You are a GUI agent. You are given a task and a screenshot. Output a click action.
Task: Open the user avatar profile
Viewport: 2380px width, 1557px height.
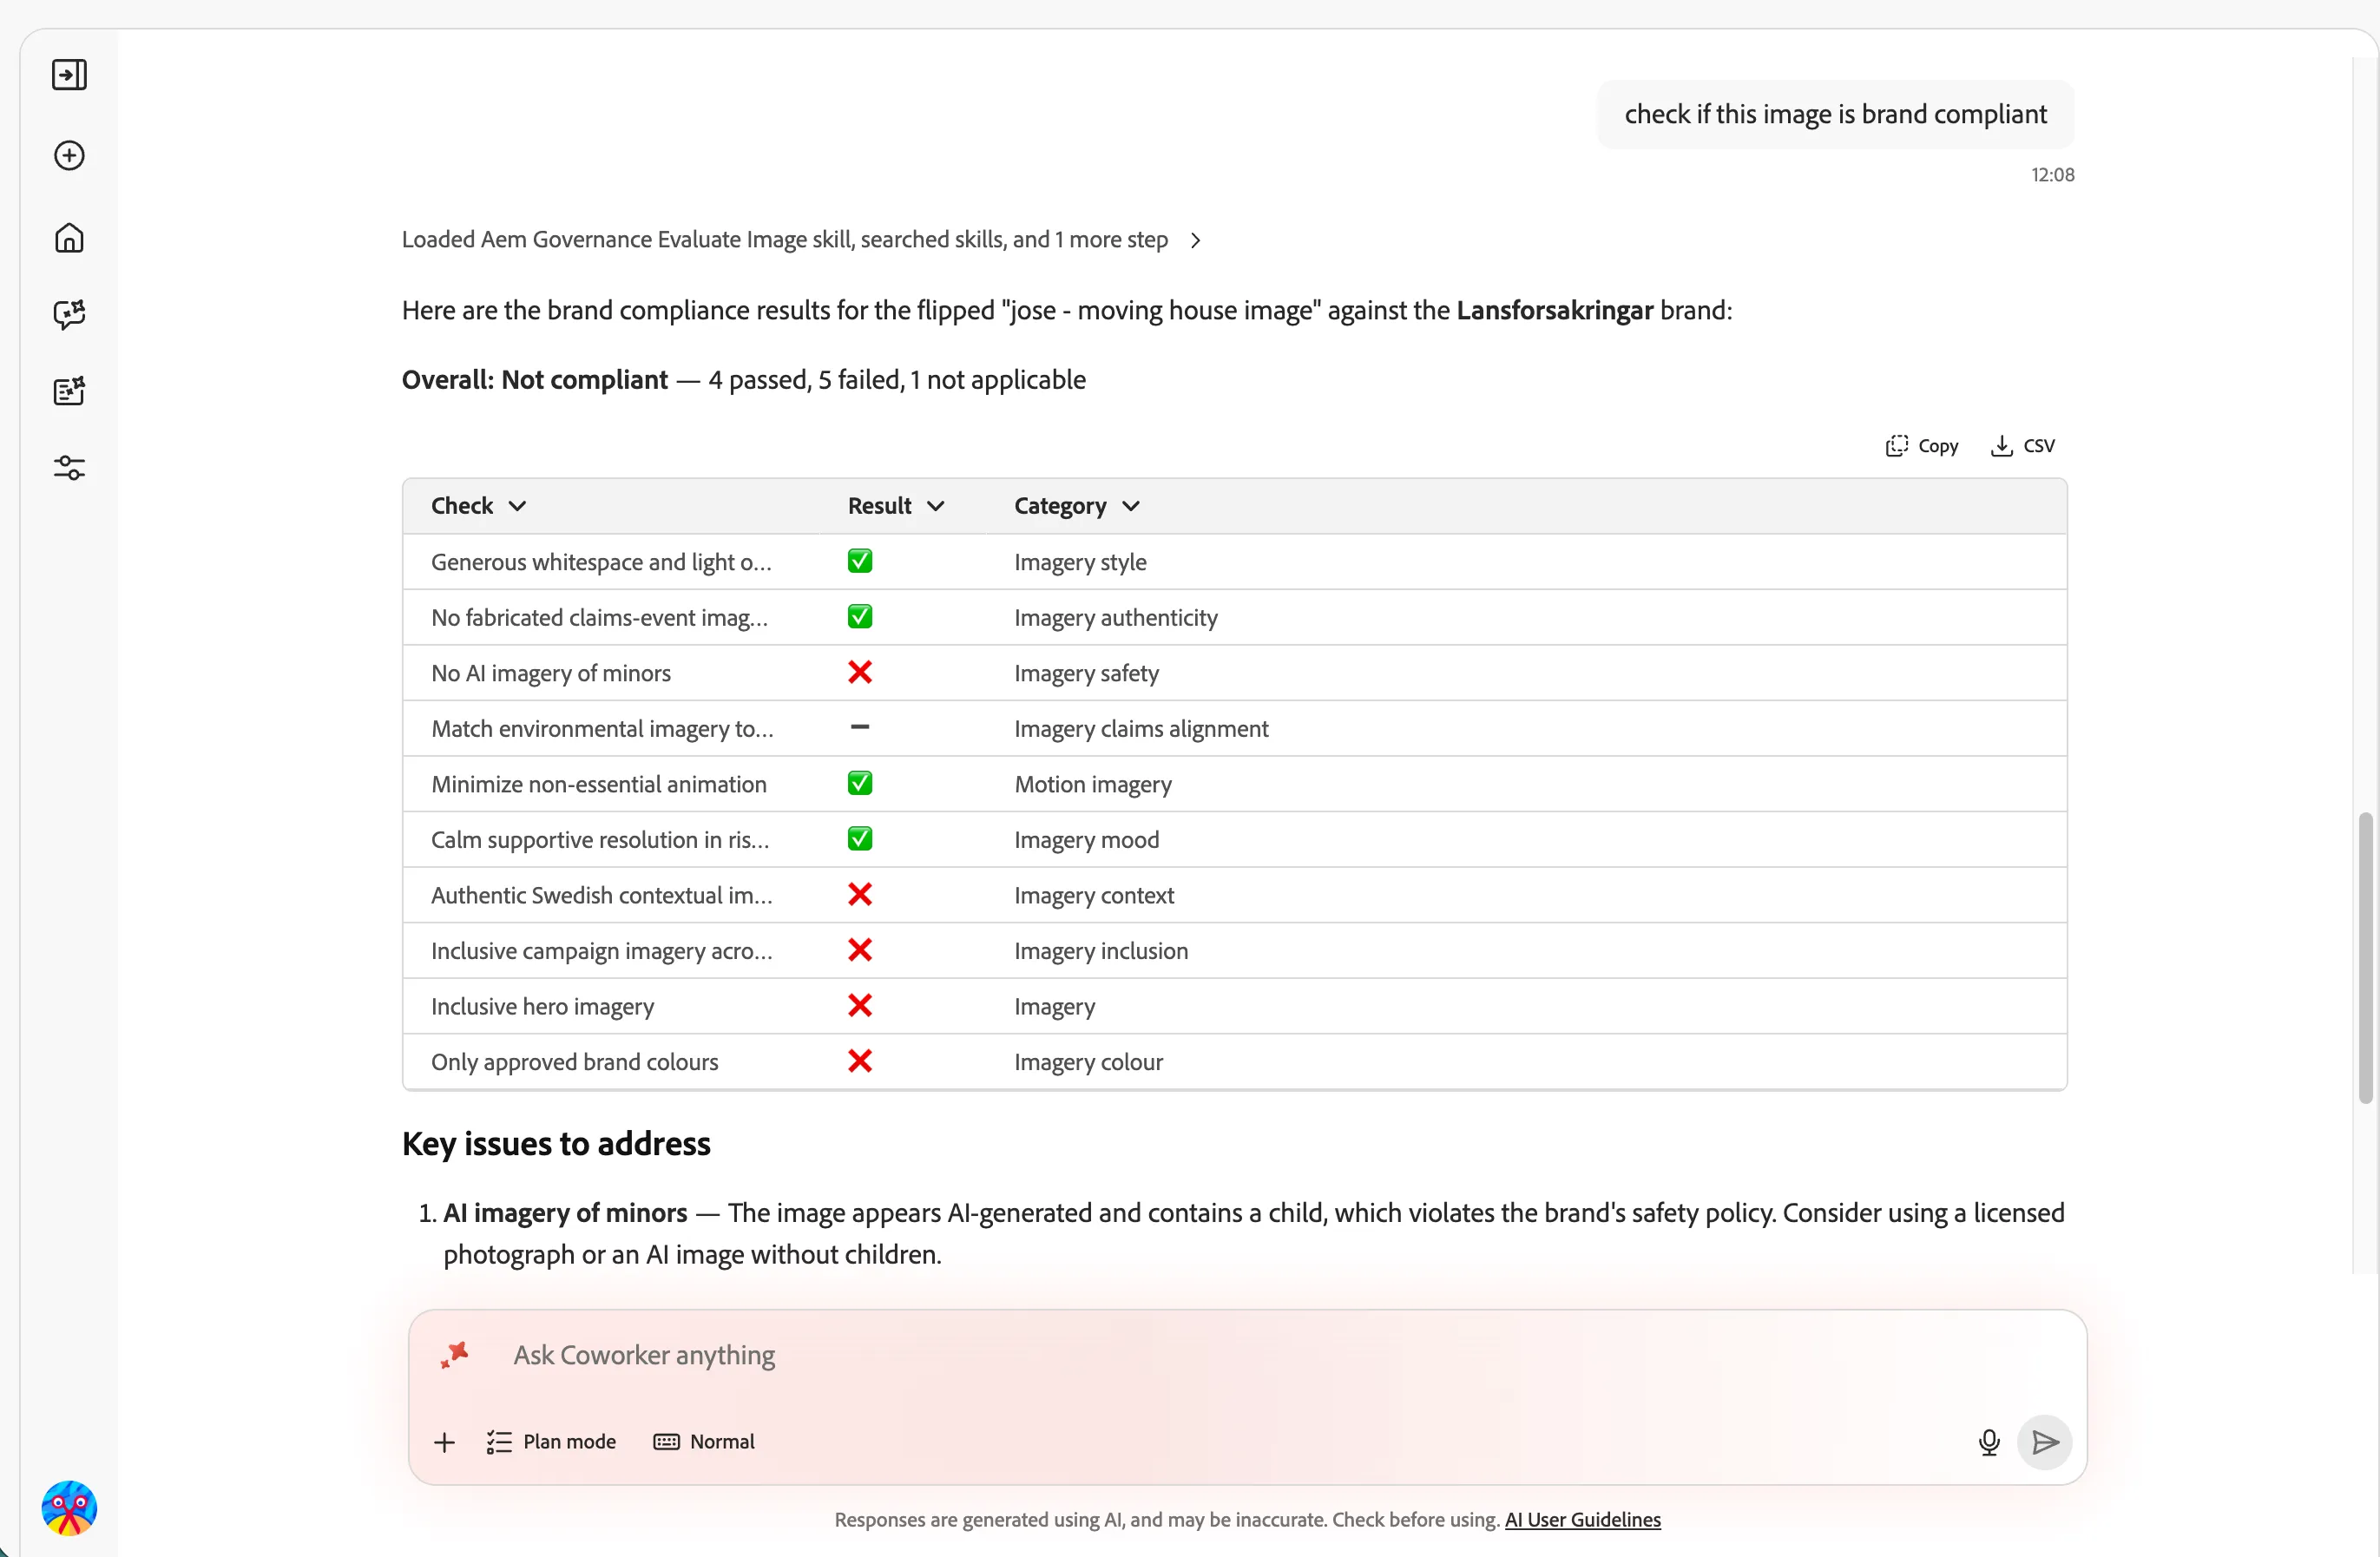click(69, 1508)
